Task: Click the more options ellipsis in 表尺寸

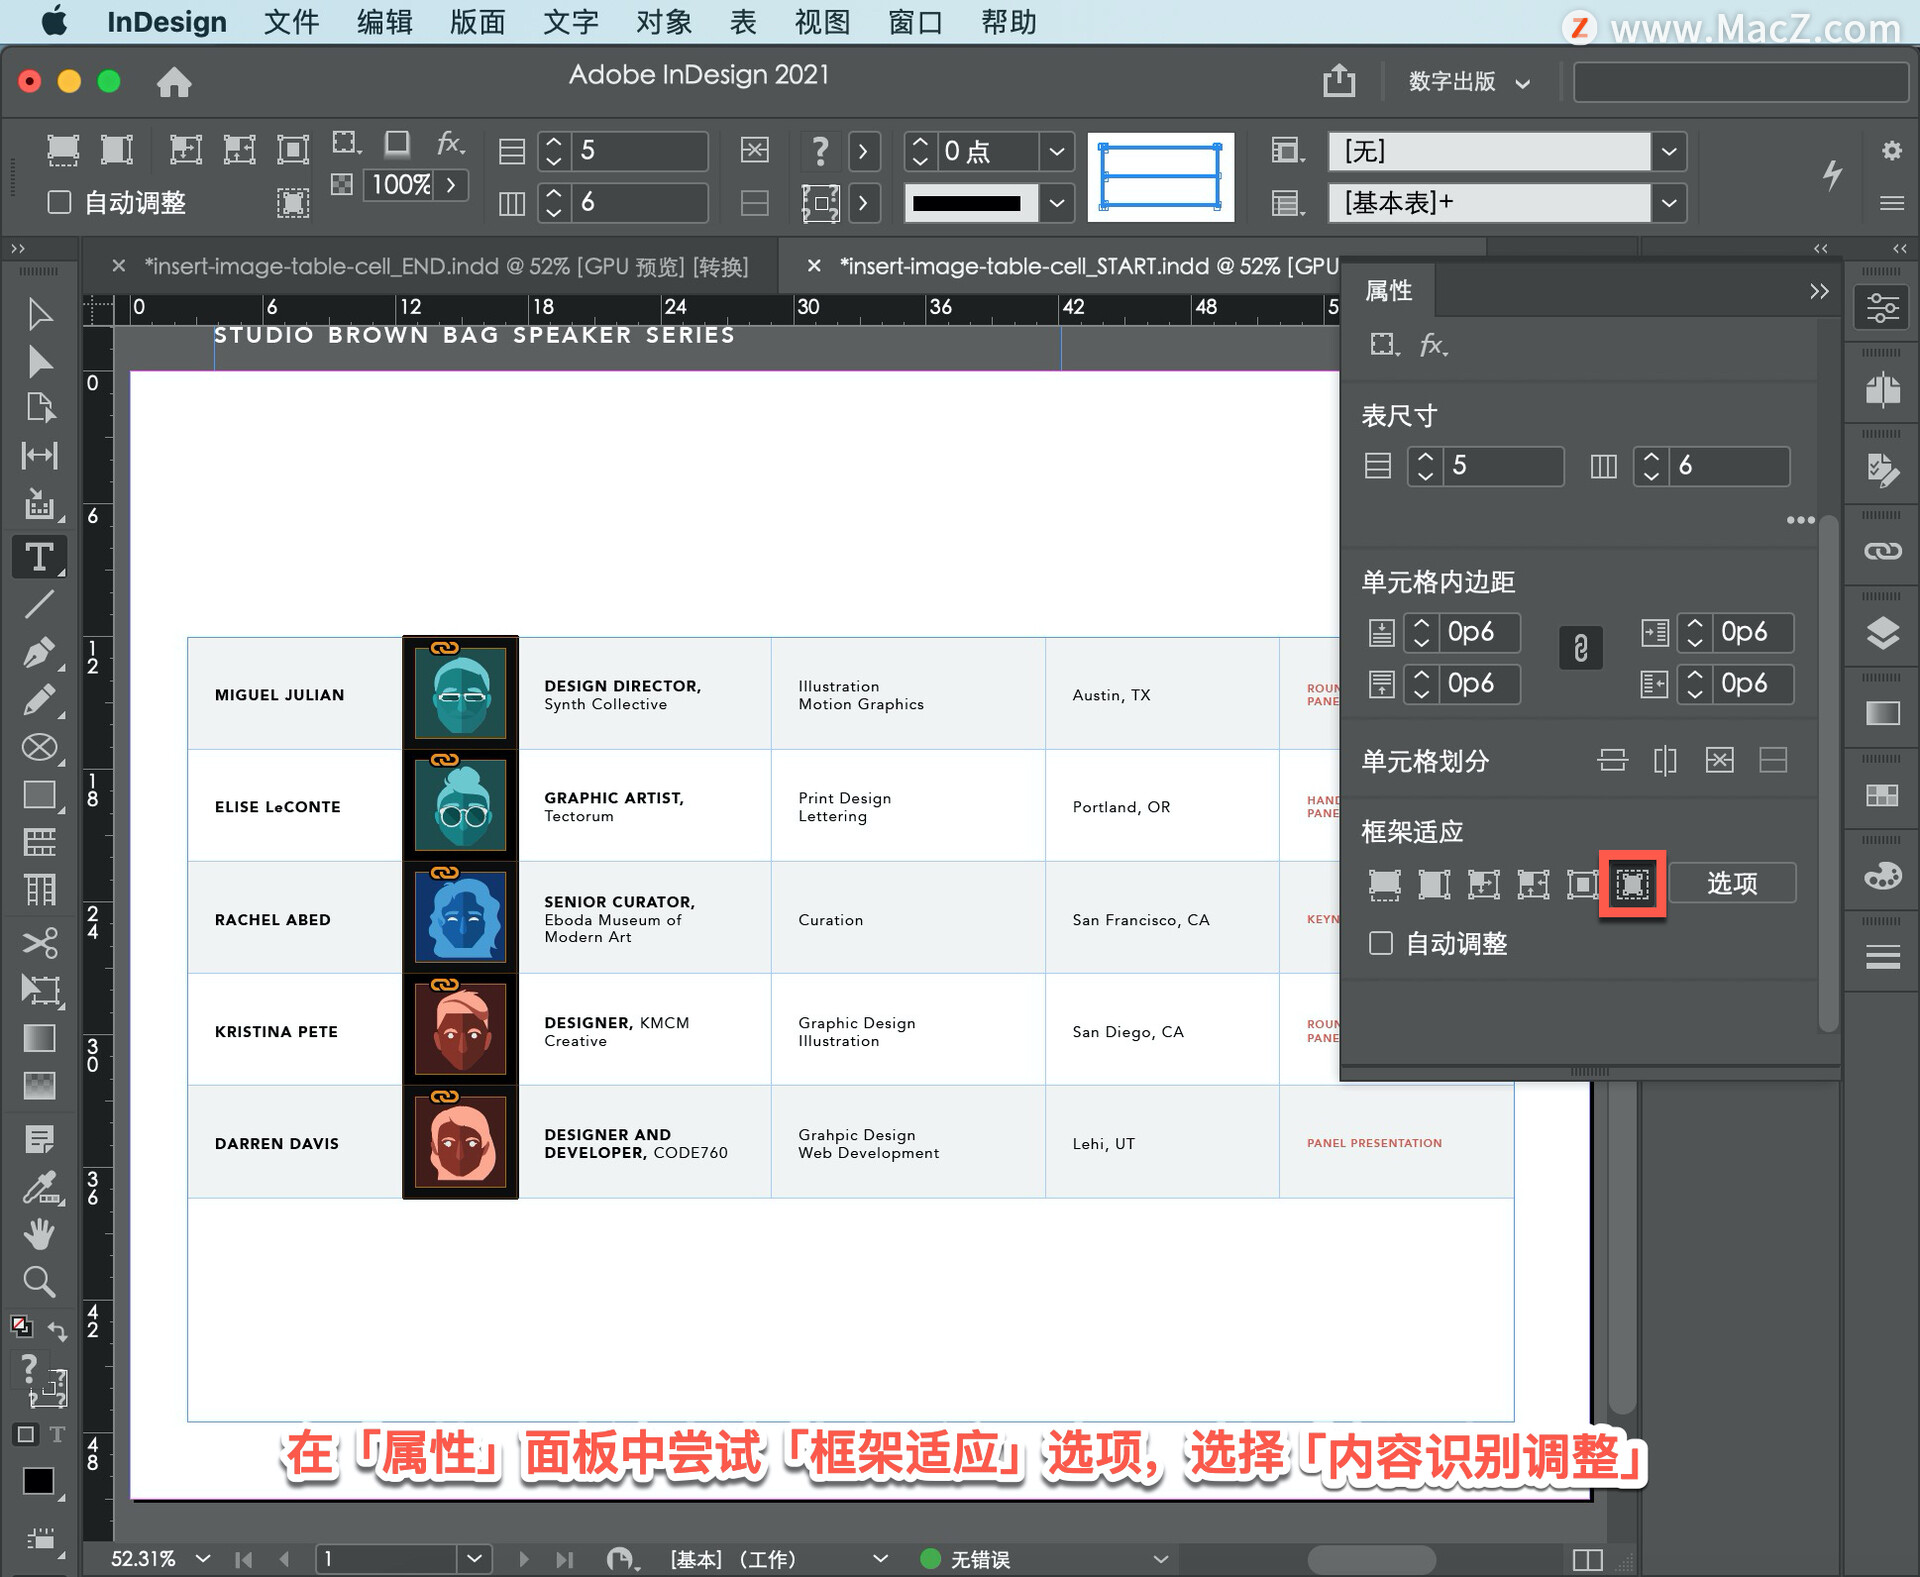Action: click(x=1800, y=520)
